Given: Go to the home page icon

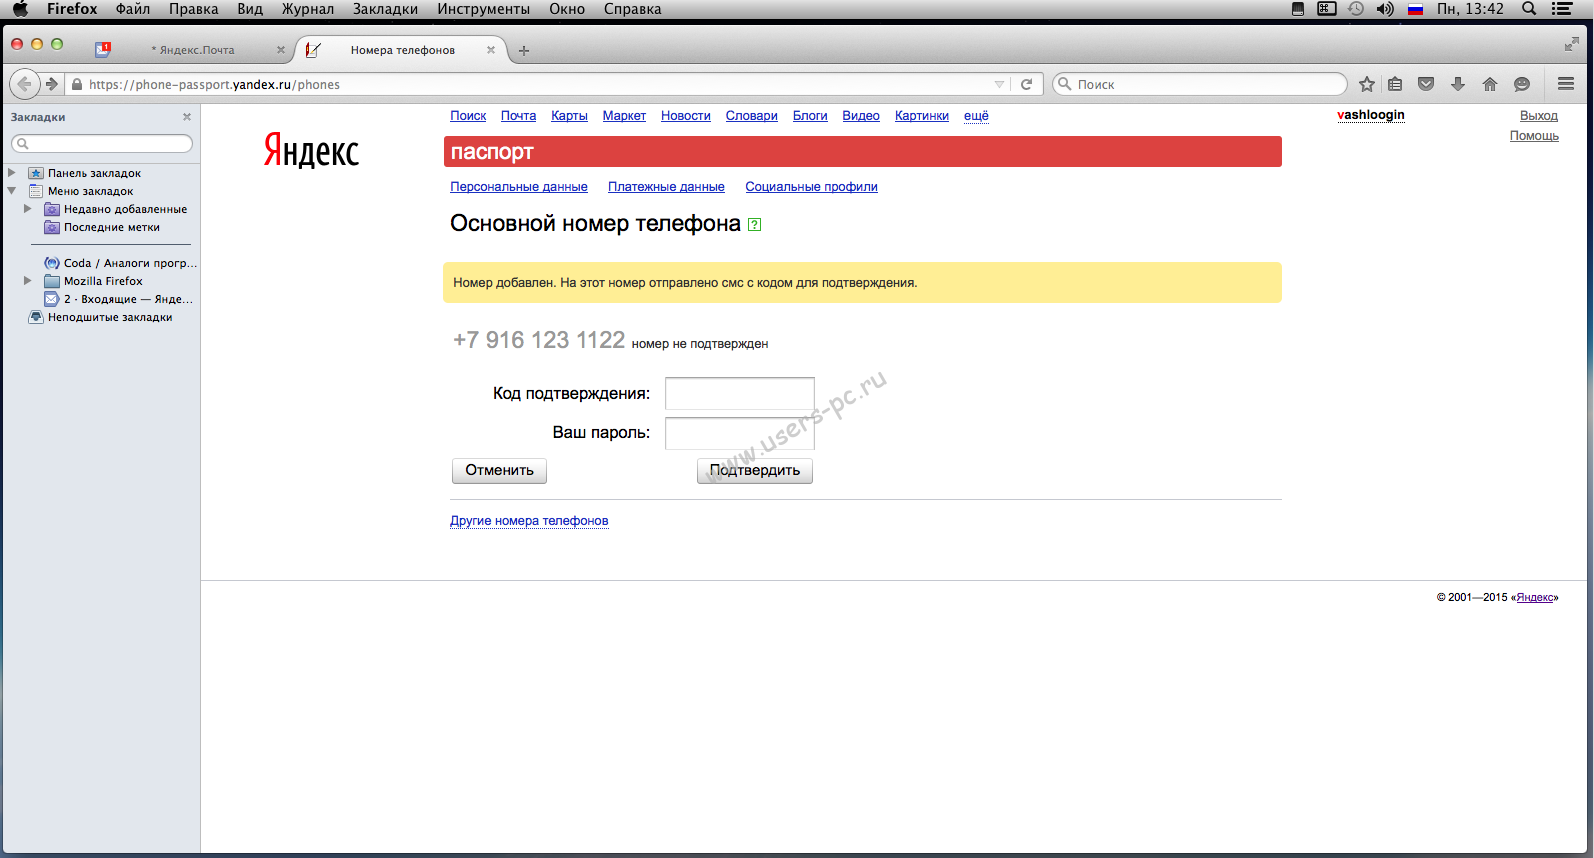Looking at the screenshot, I should tap(1490, 84).
